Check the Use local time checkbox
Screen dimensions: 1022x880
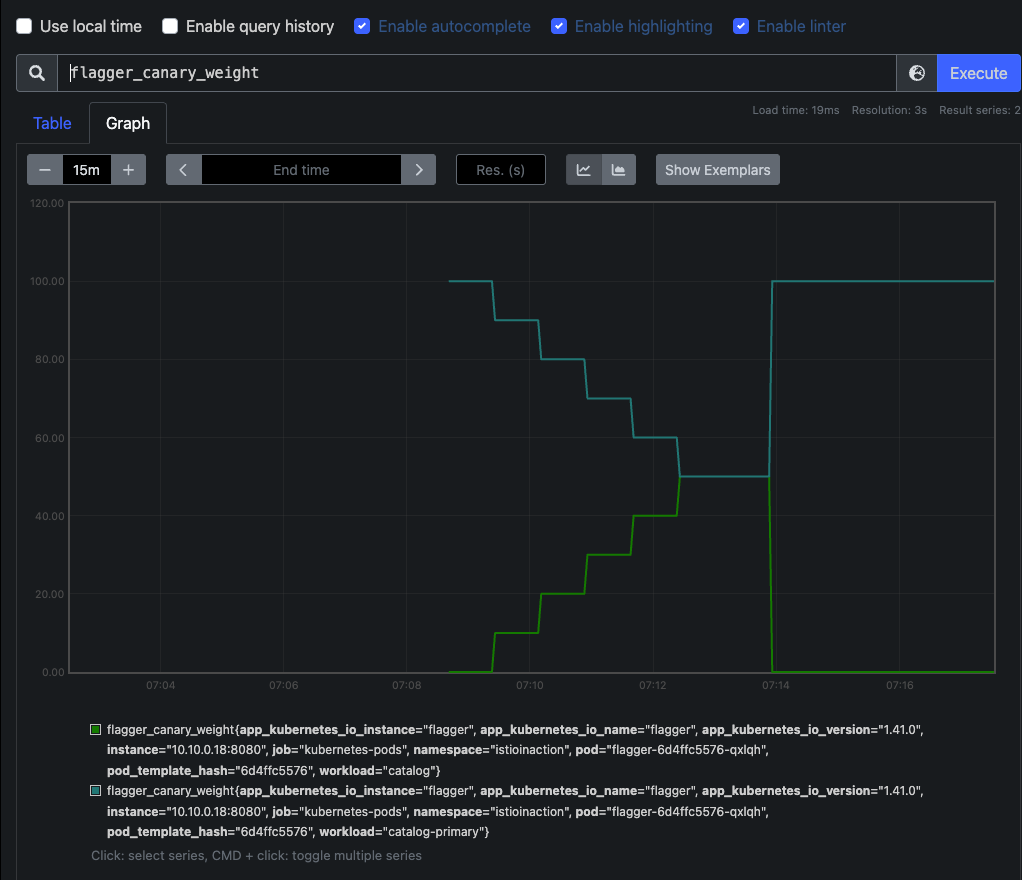24,26
